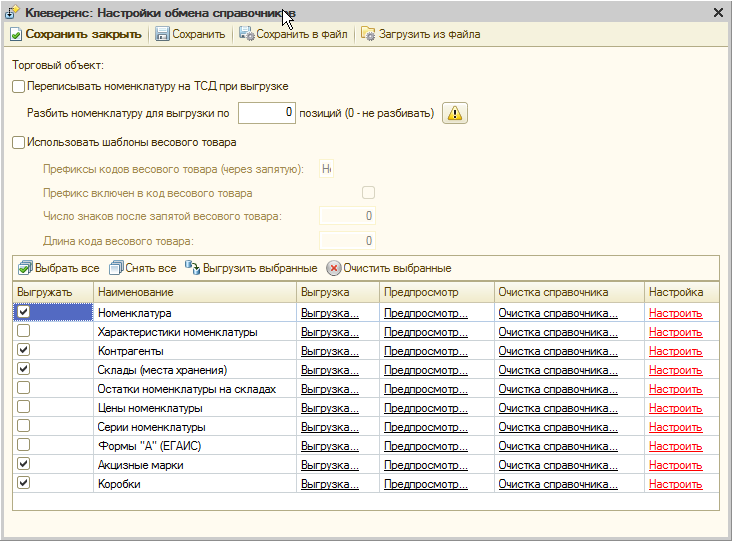
Task: Open Выгрузка... for Коробки
Action: point(330,484)
